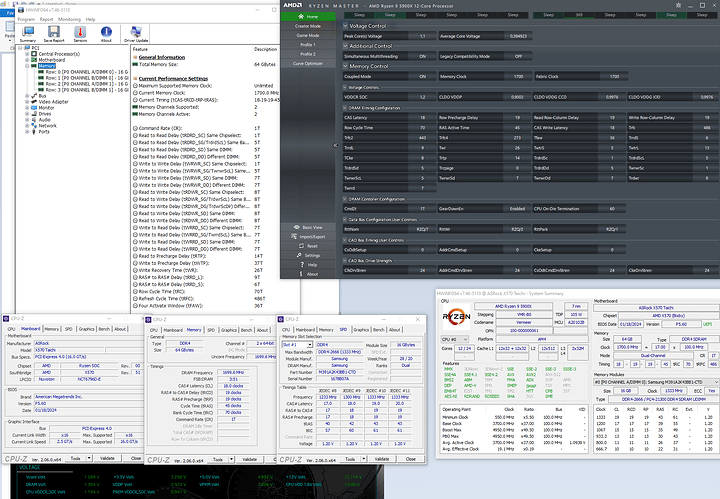720x499 pixels.
Task: Open Curve Optimizer in Ryzen Master
Action: coord(308,63)
